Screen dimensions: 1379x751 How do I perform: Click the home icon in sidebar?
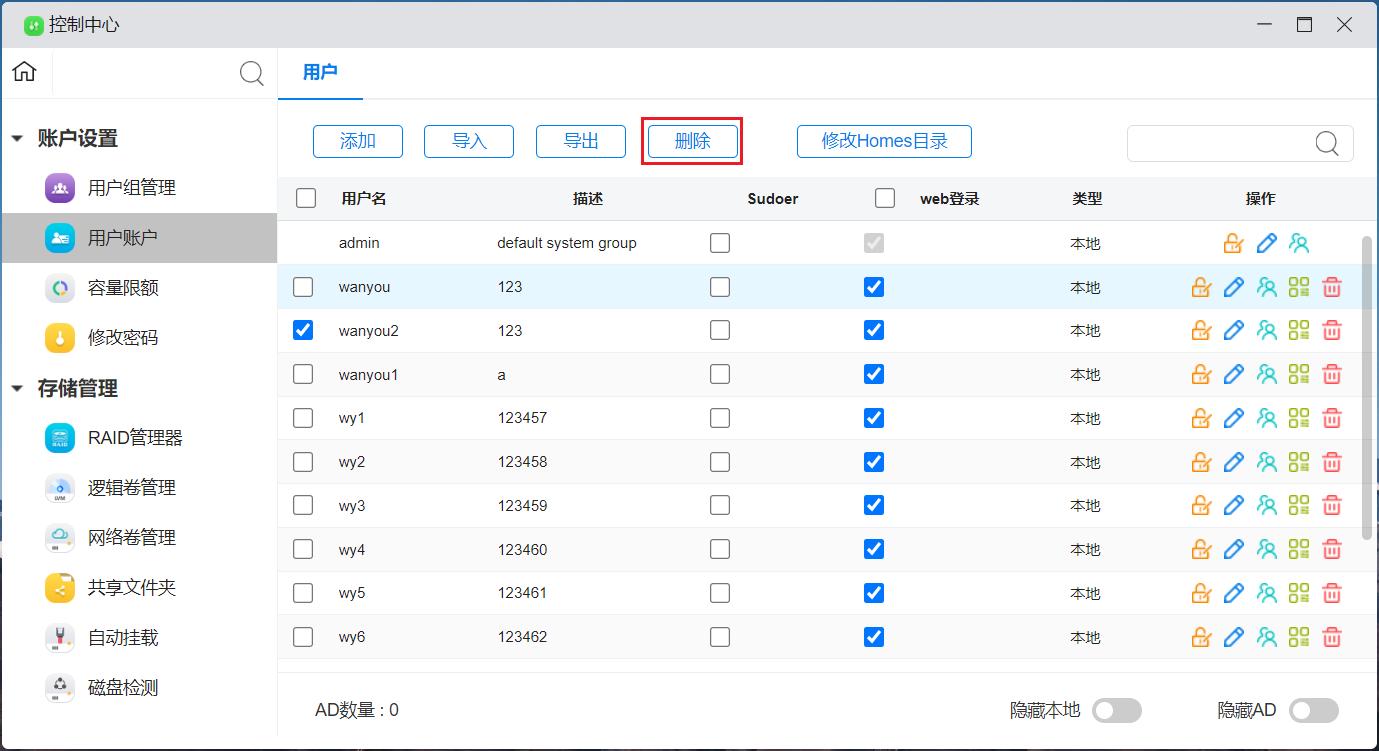(x=24, y=72)
